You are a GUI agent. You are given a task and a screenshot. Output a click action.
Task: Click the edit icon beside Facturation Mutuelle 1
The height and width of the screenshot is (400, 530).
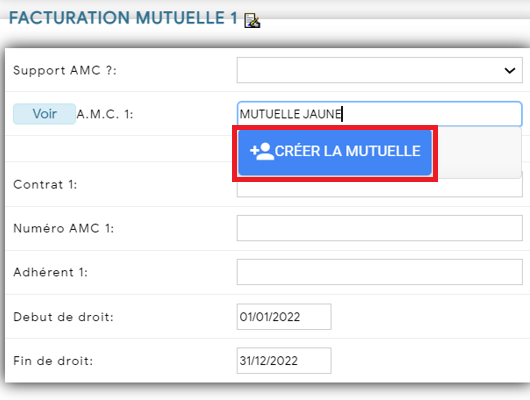pos(252,21)
